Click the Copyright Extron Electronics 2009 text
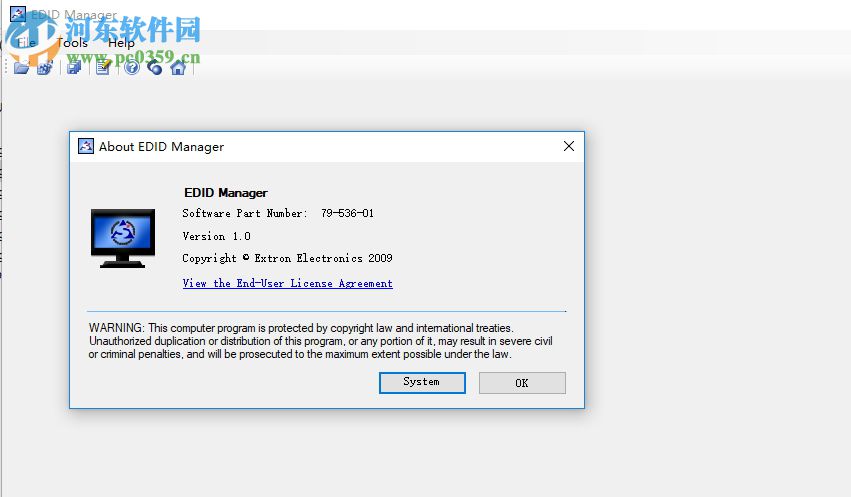 tap(288, 258)
